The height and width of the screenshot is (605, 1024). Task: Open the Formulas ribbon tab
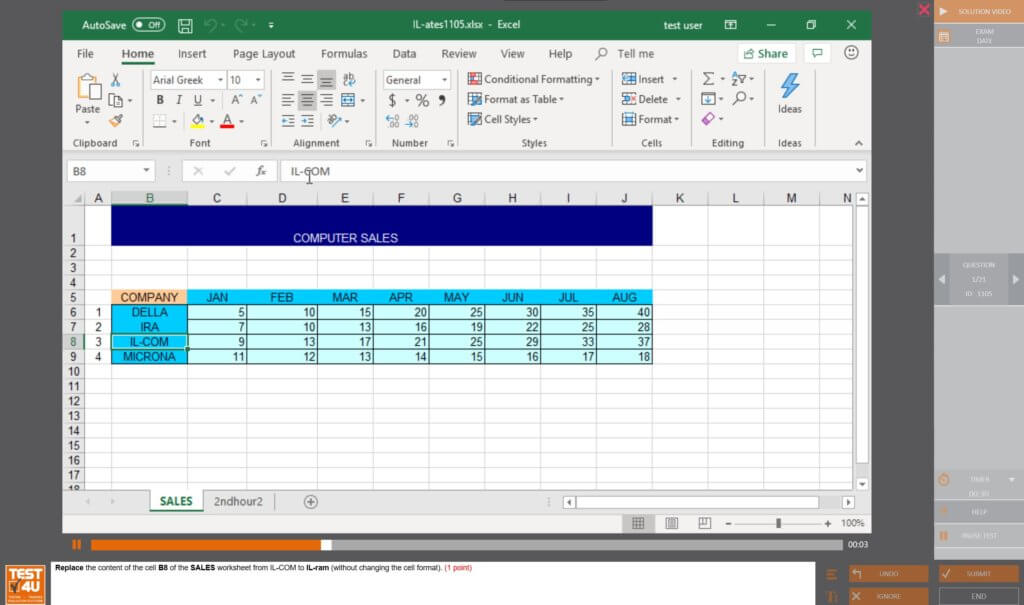point(343,54)
